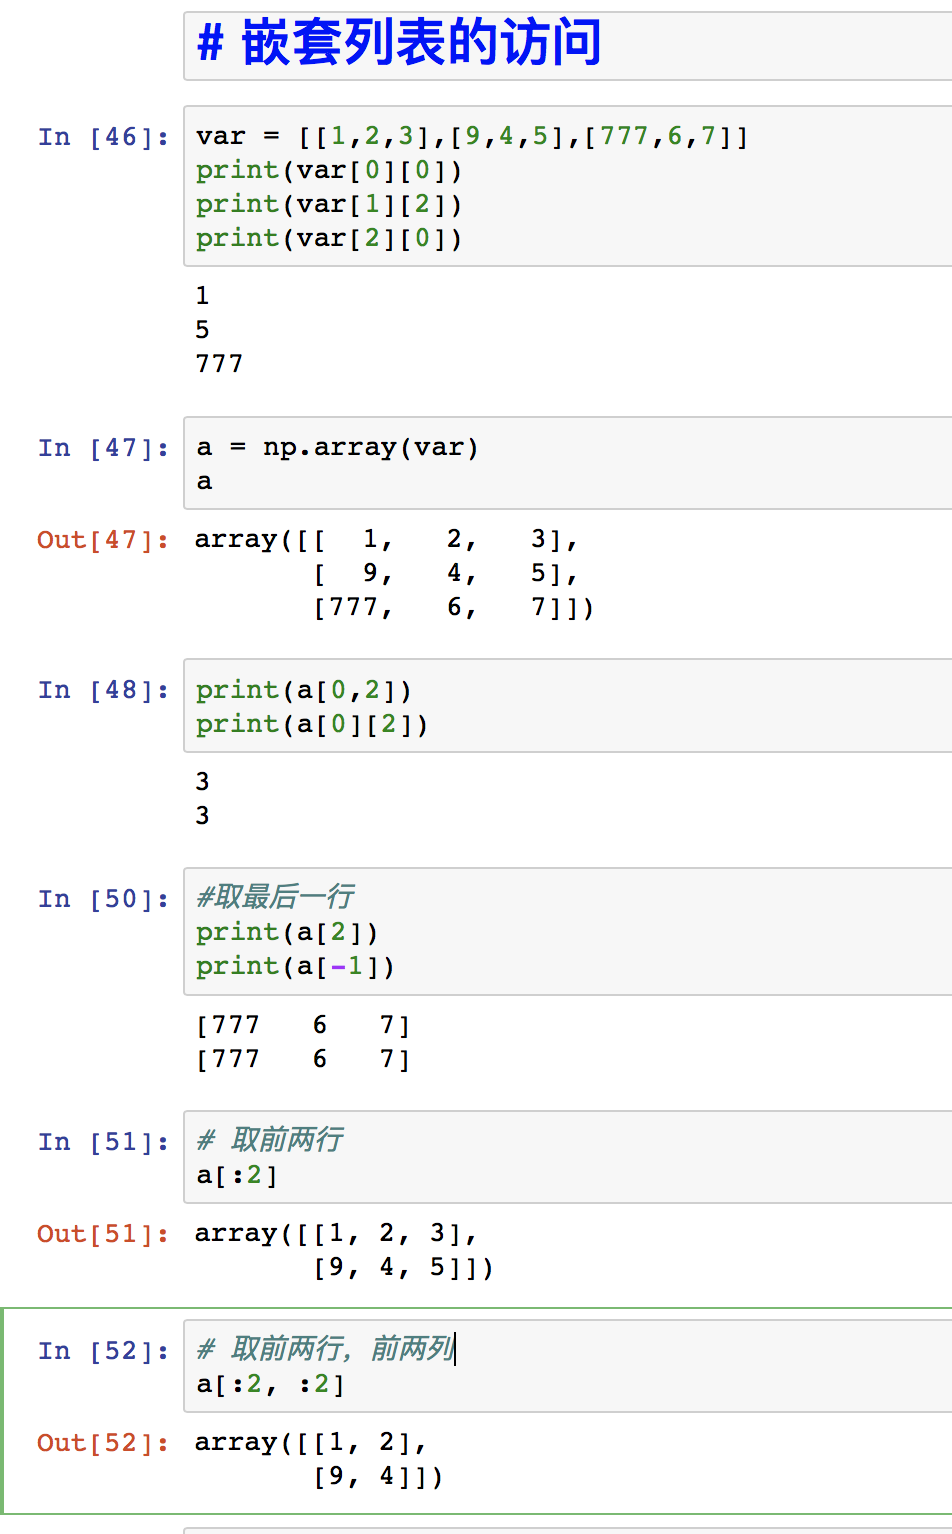This screenshot has width=952, height=1534.
Task: Click the 777 output under cell 46
Action: point(219,363)
